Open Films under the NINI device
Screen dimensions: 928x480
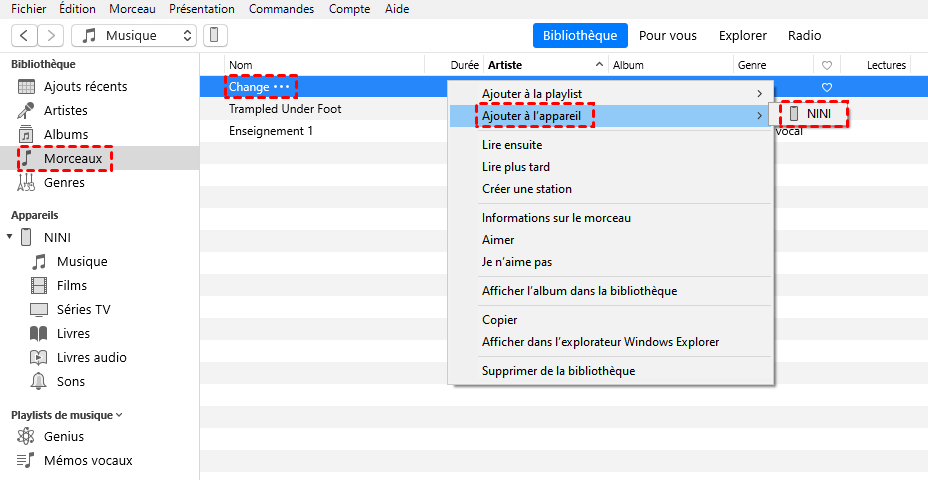tap(71, 286)
